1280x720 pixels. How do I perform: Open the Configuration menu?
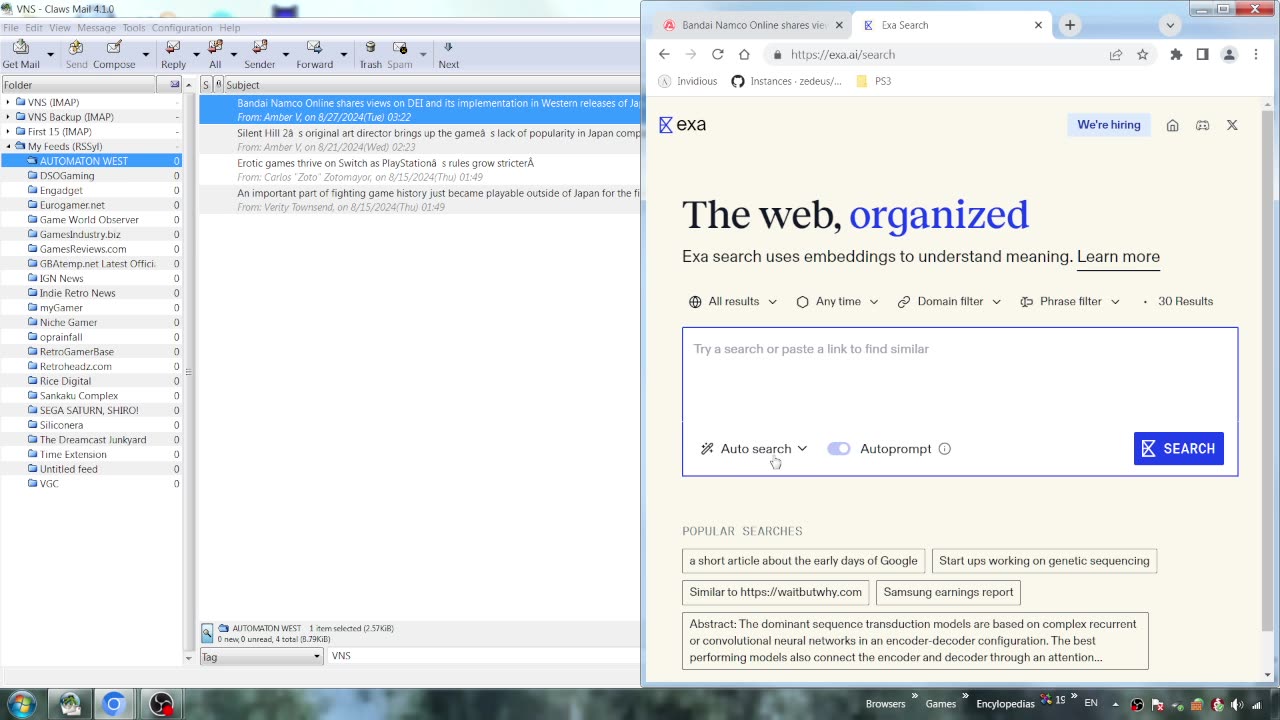point(182,28)
